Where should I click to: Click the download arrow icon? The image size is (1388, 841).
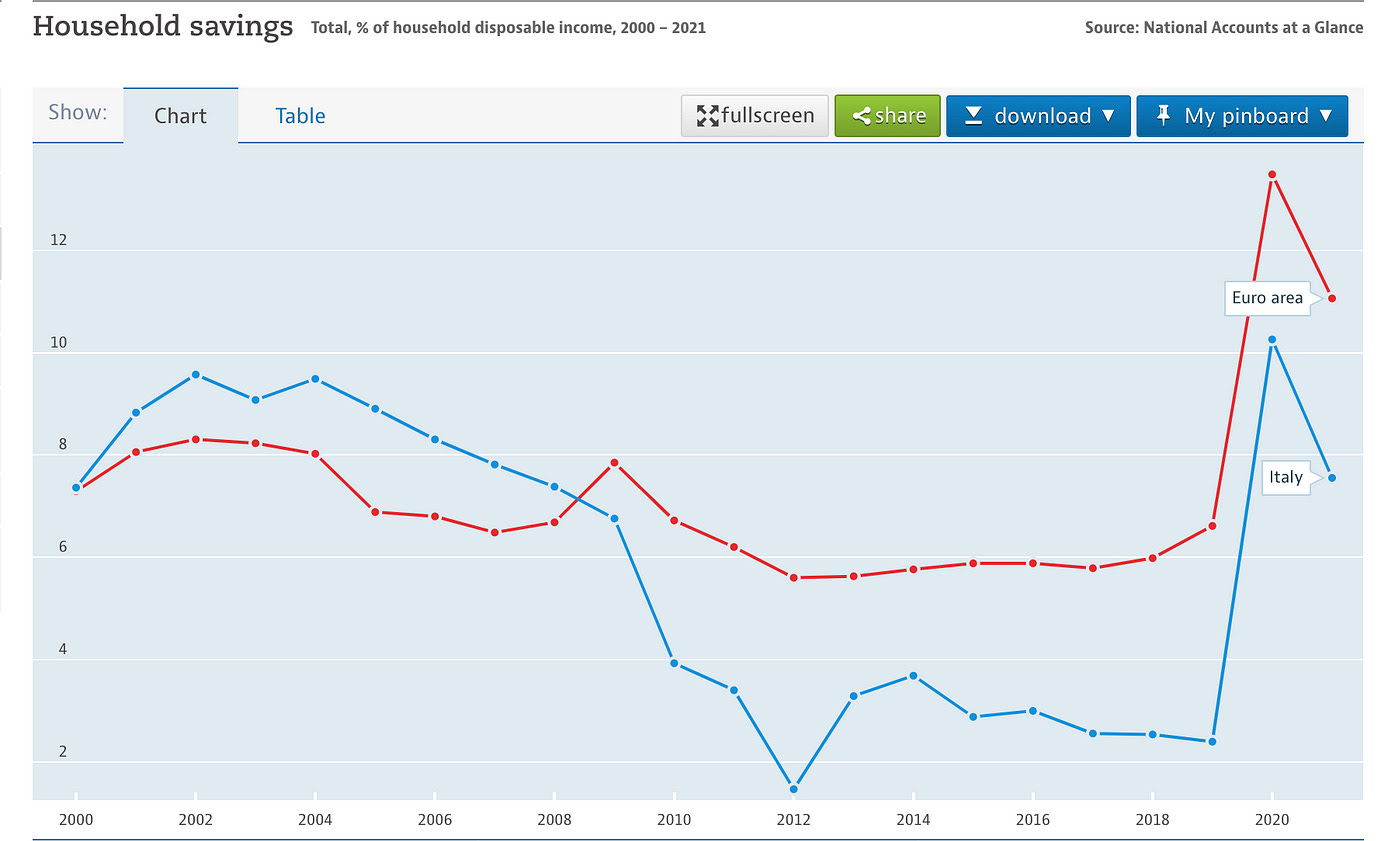(x=973, y=116)
